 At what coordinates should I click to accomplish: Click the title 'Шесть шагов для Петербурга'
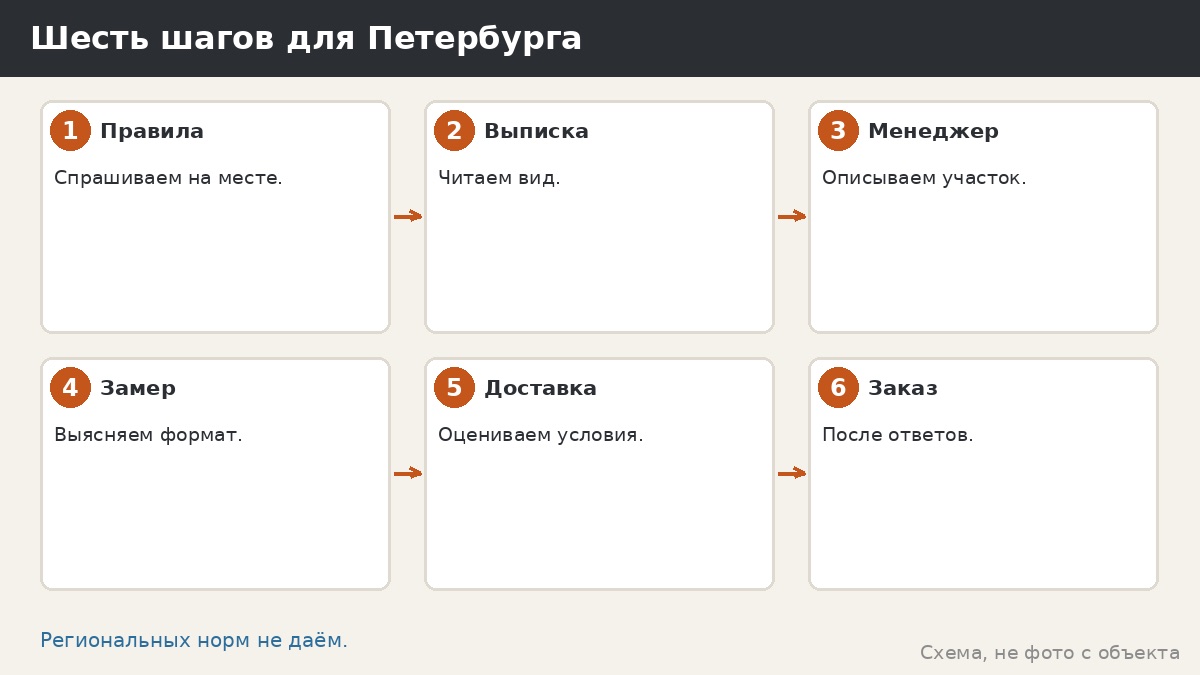pyautogui.click(x=306, y=39)
